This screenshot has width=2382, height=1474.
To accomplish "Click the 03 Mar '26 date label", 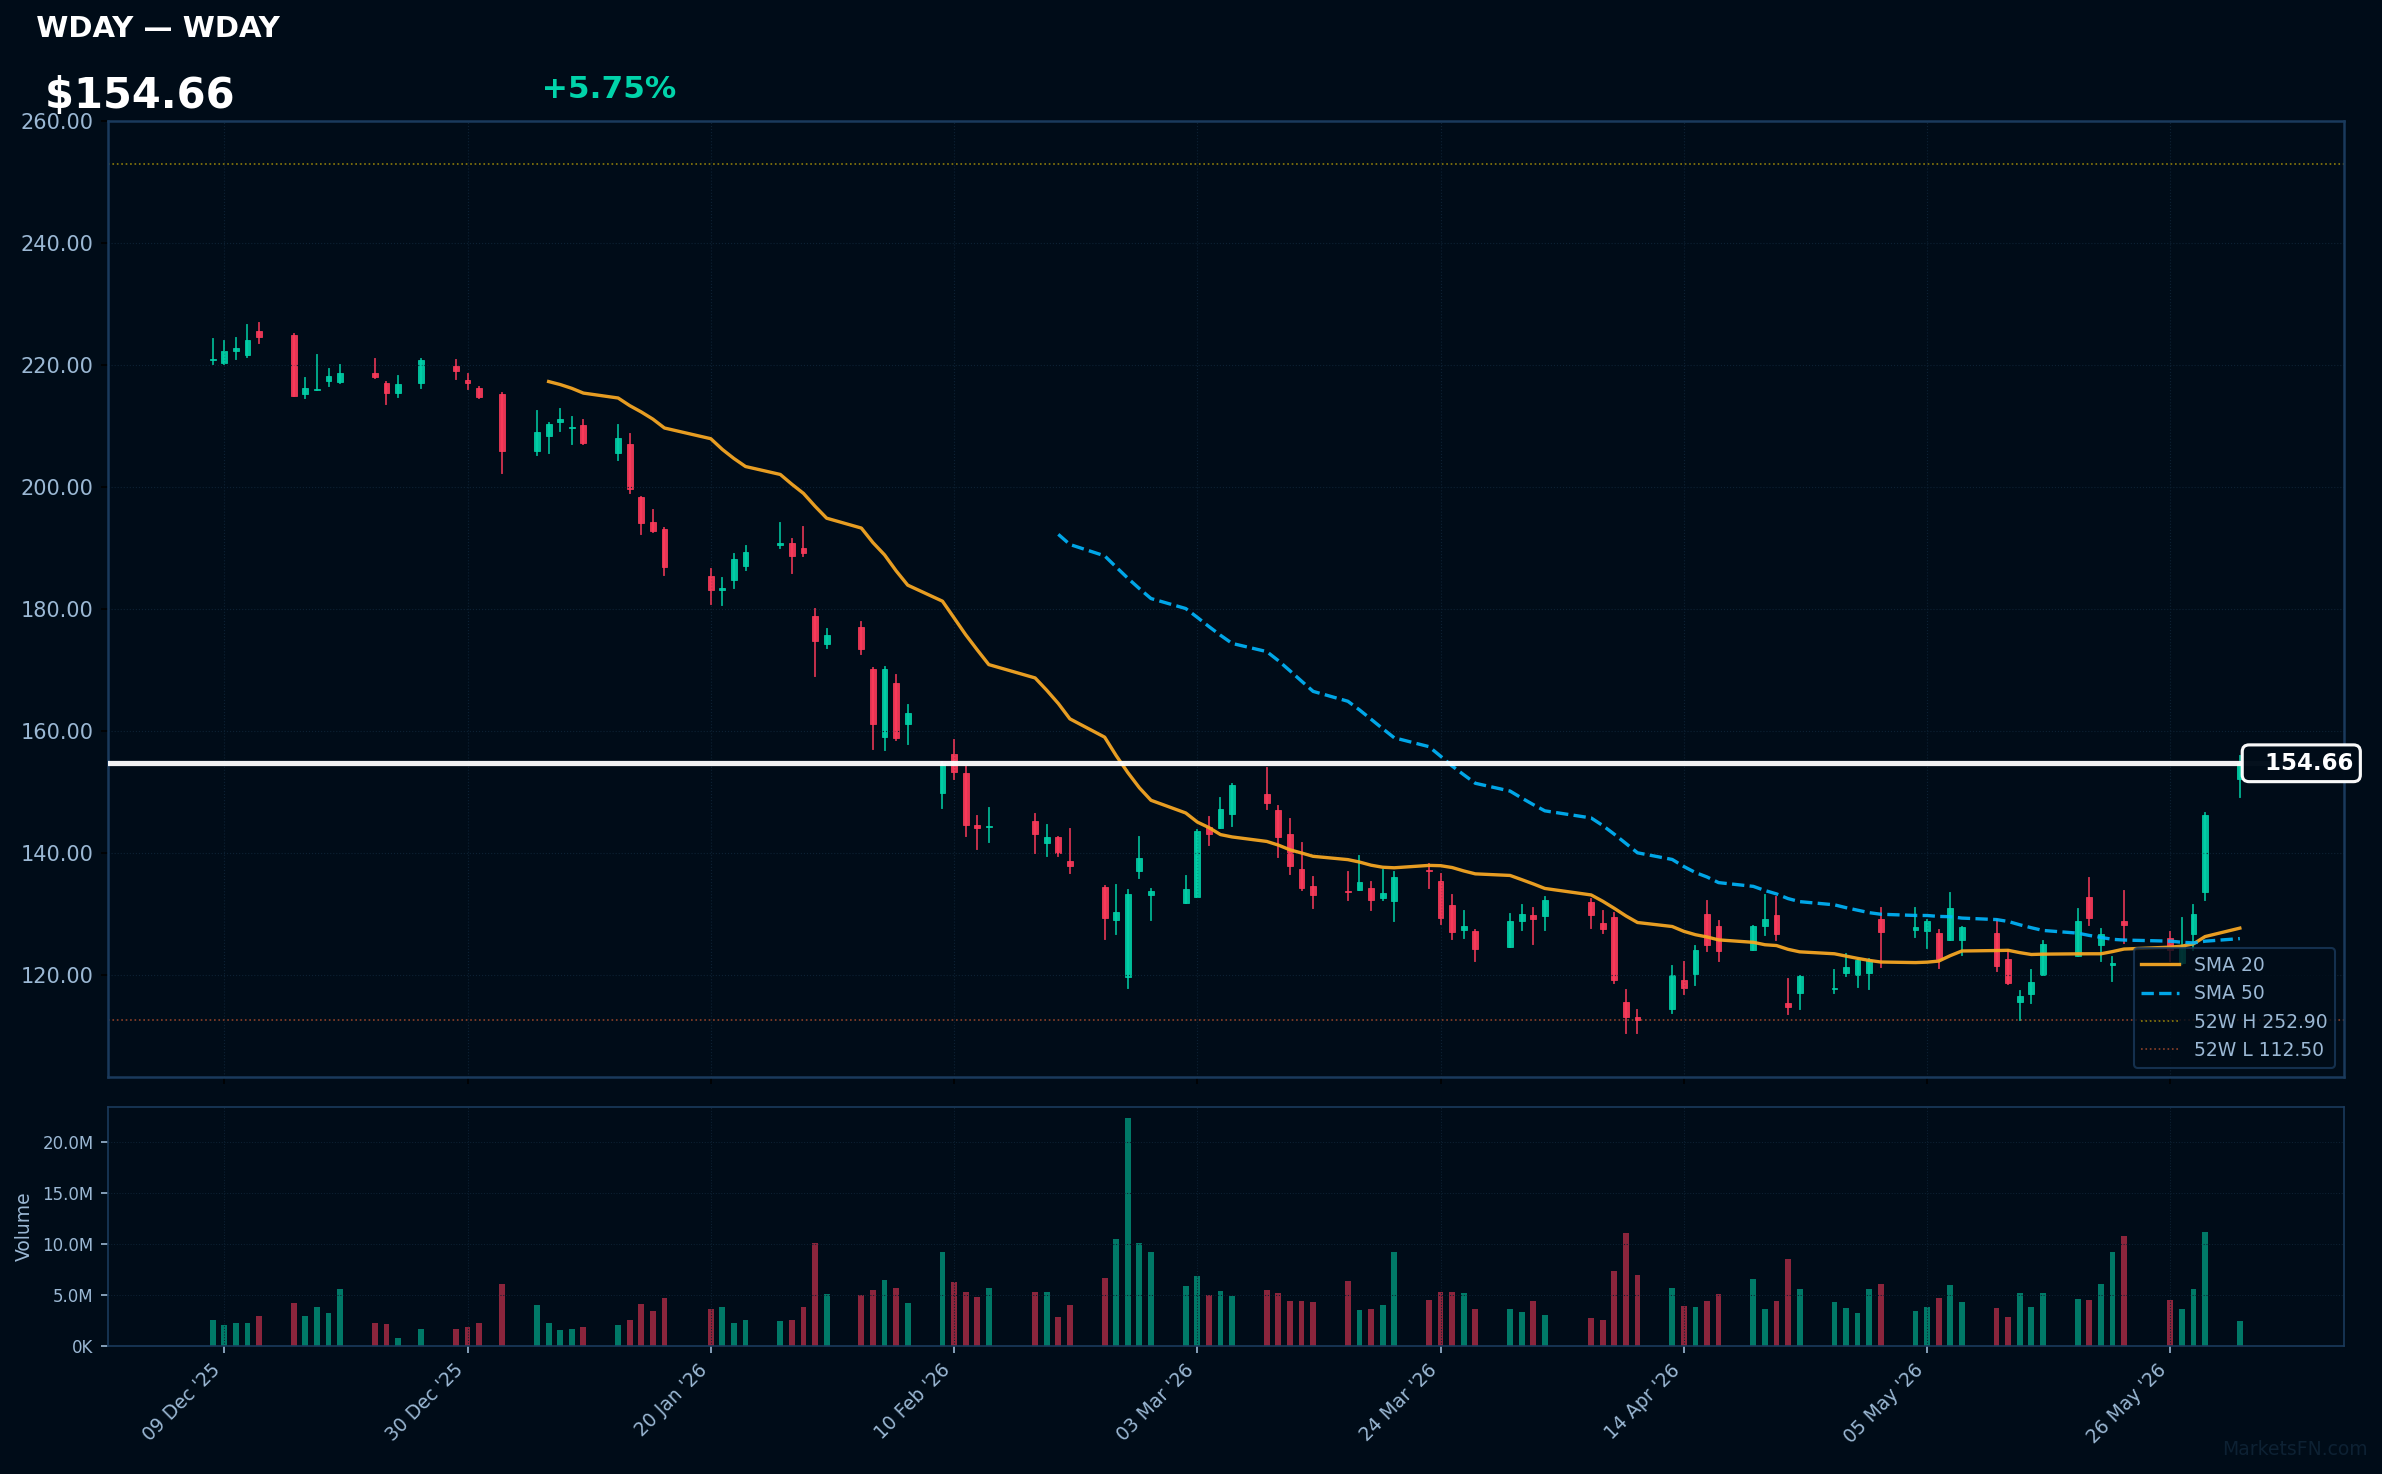I will pyautogui.click(x=1155, y=1402).
